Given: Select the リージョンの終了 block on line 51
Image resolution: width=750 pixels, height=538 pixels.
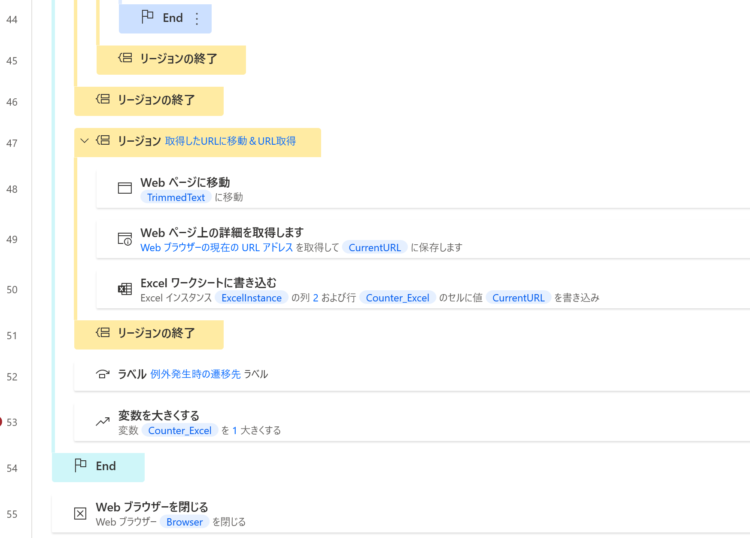Looking at the screenshot, I should [x=149, y=334].
